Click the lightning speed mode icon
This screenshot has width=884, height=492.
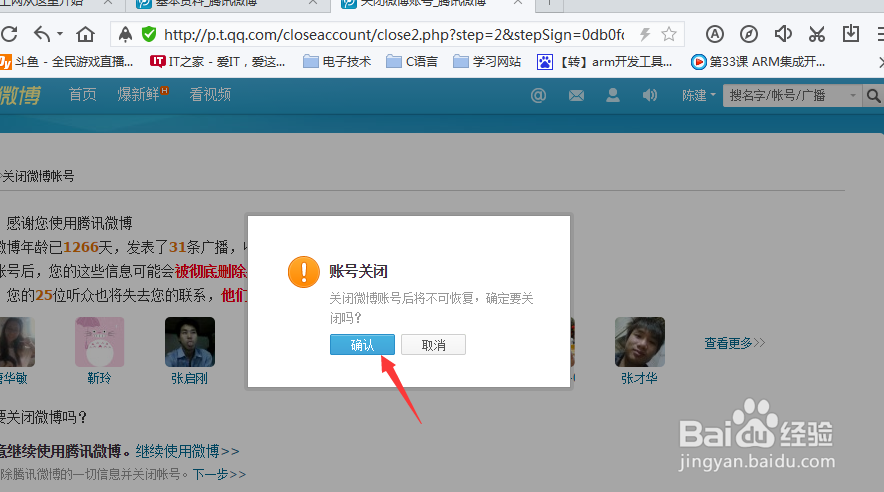(x=645, y=34)
